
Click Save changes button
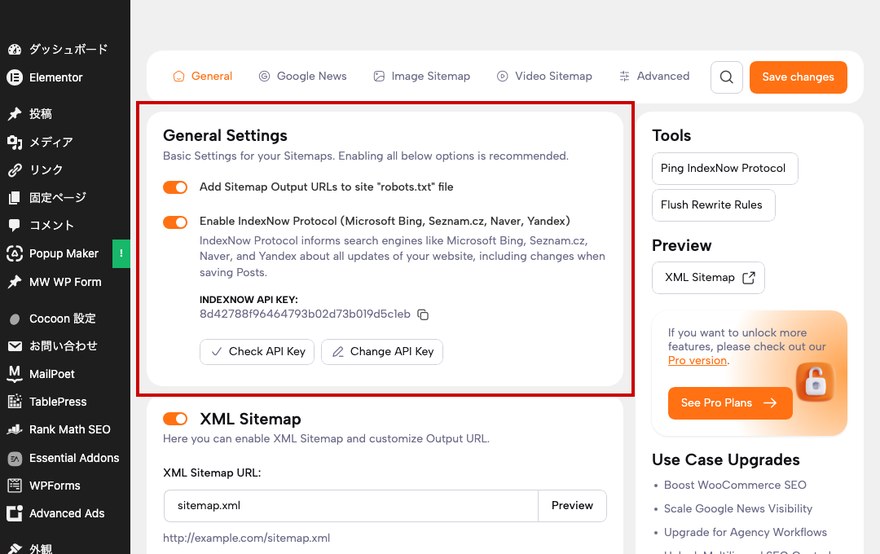pos(798,77)
